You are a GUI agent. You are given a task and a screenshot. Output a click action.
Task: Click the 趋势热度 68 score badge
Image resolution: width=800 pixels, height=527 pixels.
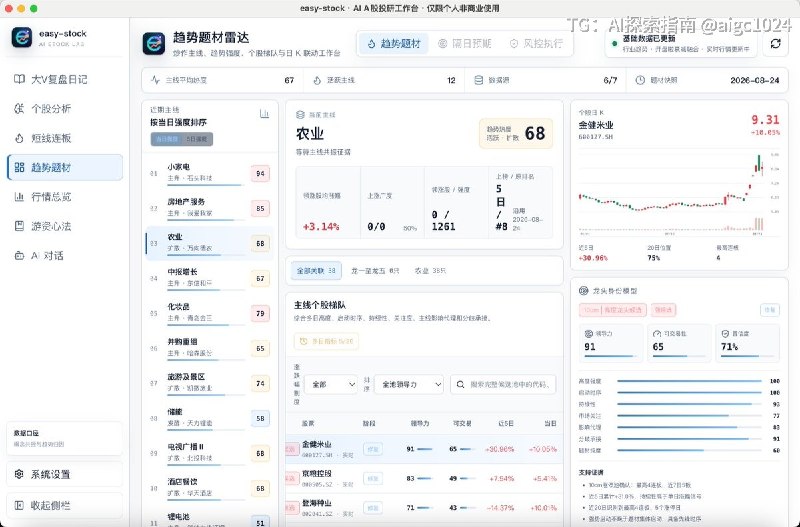(516, 134)
